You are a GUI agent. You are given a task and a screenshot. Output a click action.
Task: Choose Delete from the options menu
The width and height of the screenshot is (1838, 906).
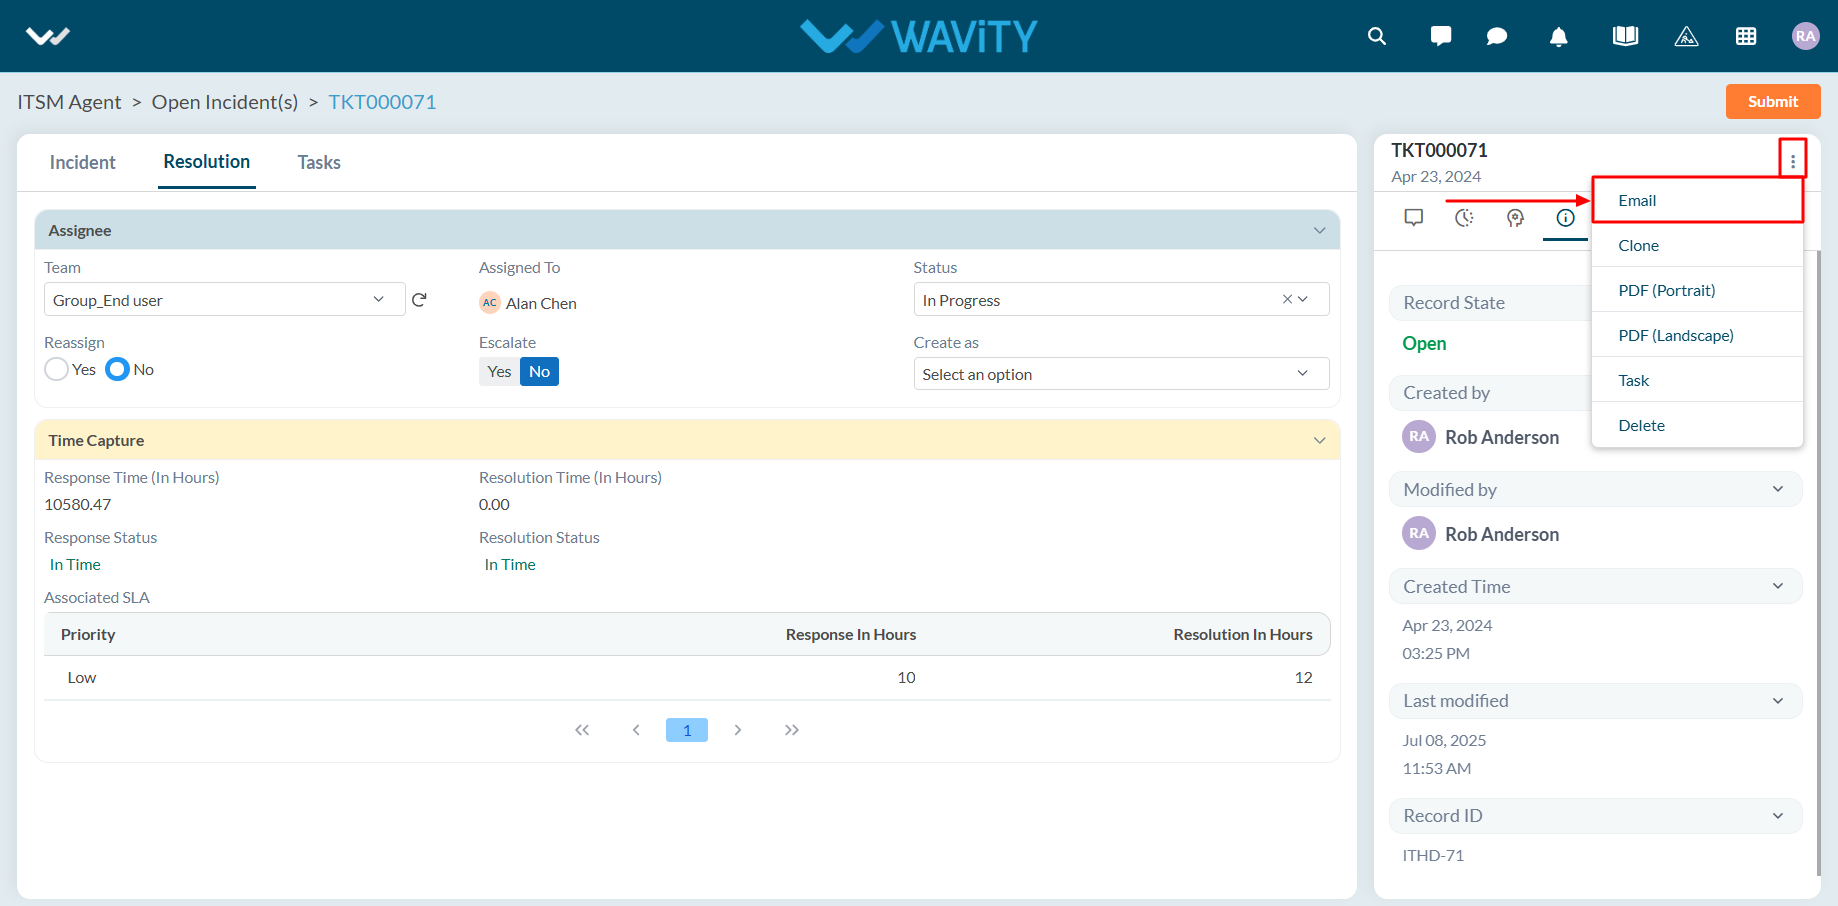(1697, 425)
